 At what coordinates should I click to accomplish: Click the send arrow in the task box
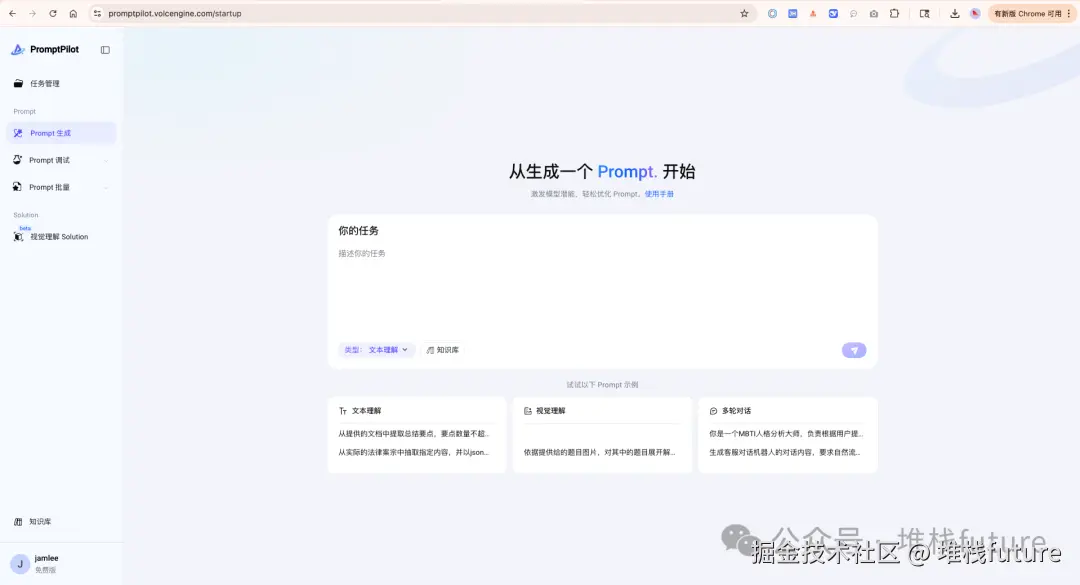click(x=853, y=350)
